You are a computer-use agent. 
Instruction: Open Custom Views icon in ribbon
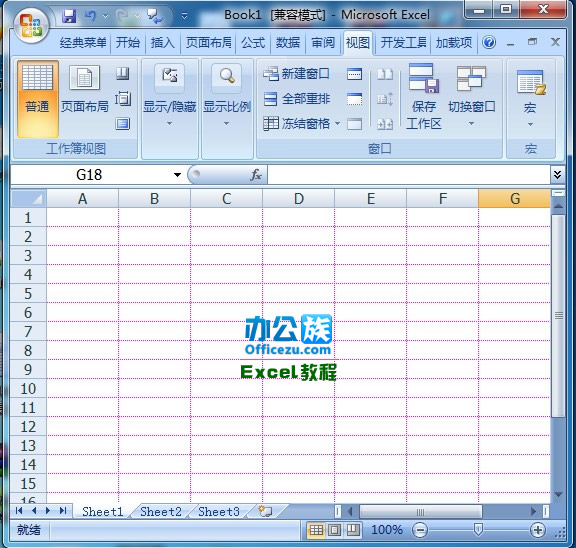click(123, 98)
